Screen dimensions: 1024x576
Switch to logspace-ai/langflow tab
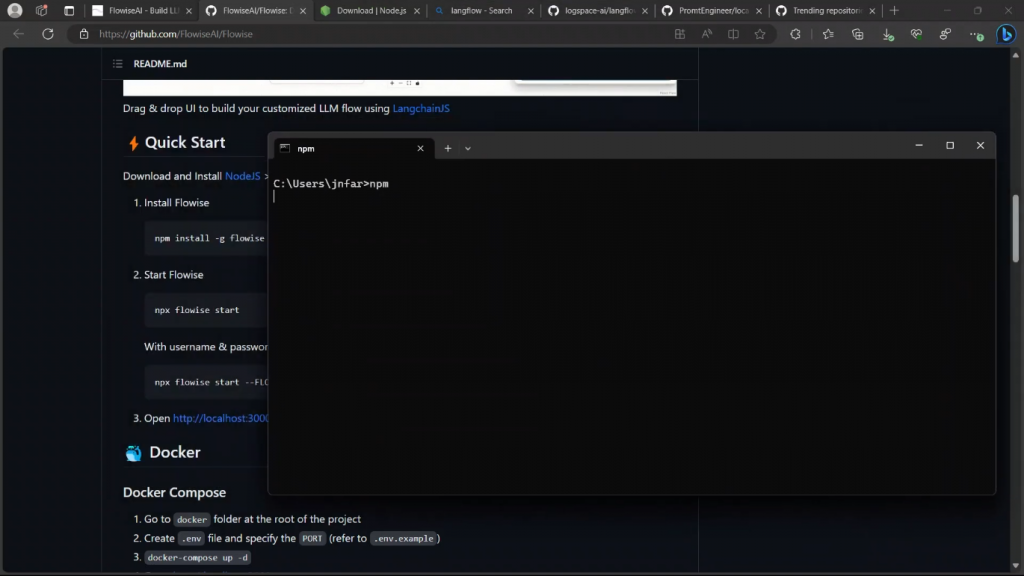pyautogui.click(x=600, y=10)
